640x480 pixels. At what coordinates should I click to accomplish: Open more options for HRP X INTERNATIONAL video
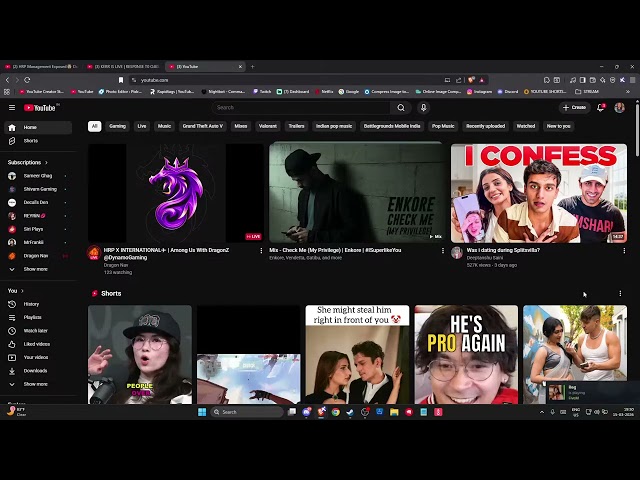coord(261,251)
